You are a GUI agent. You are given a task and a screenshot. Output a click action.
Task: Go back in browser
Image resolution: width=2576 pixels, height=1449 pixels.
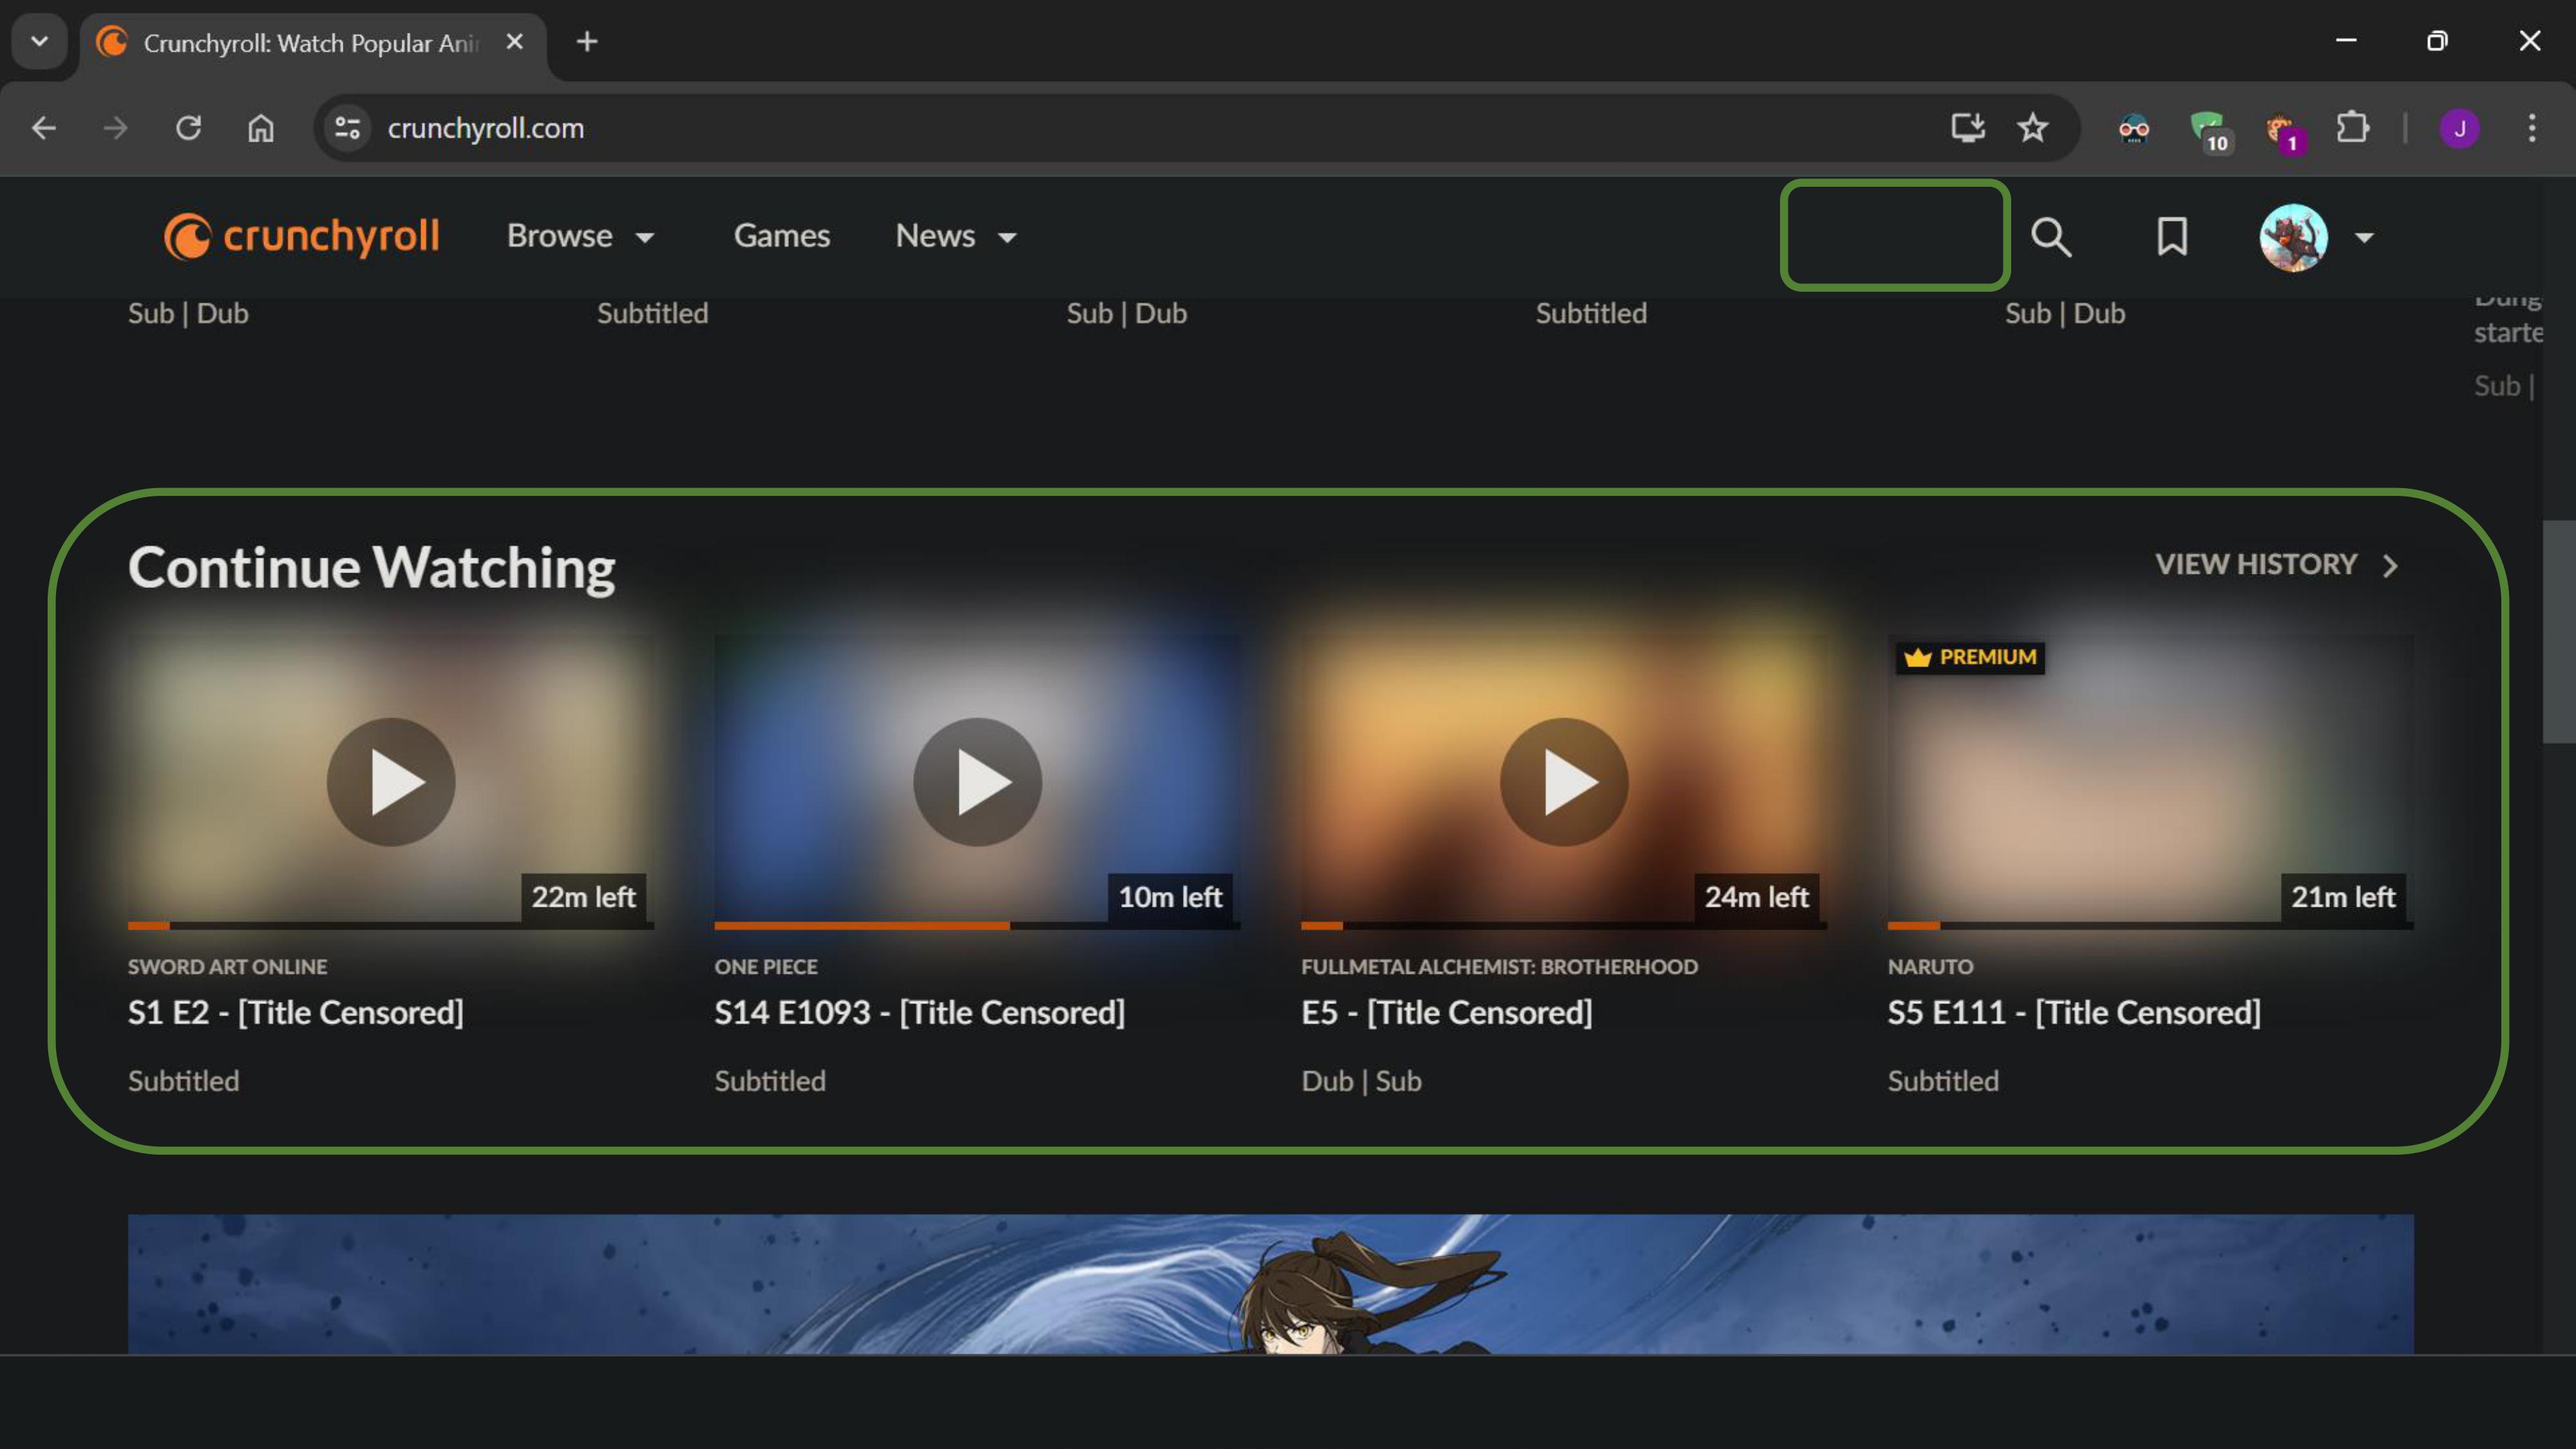coord(43,128)
